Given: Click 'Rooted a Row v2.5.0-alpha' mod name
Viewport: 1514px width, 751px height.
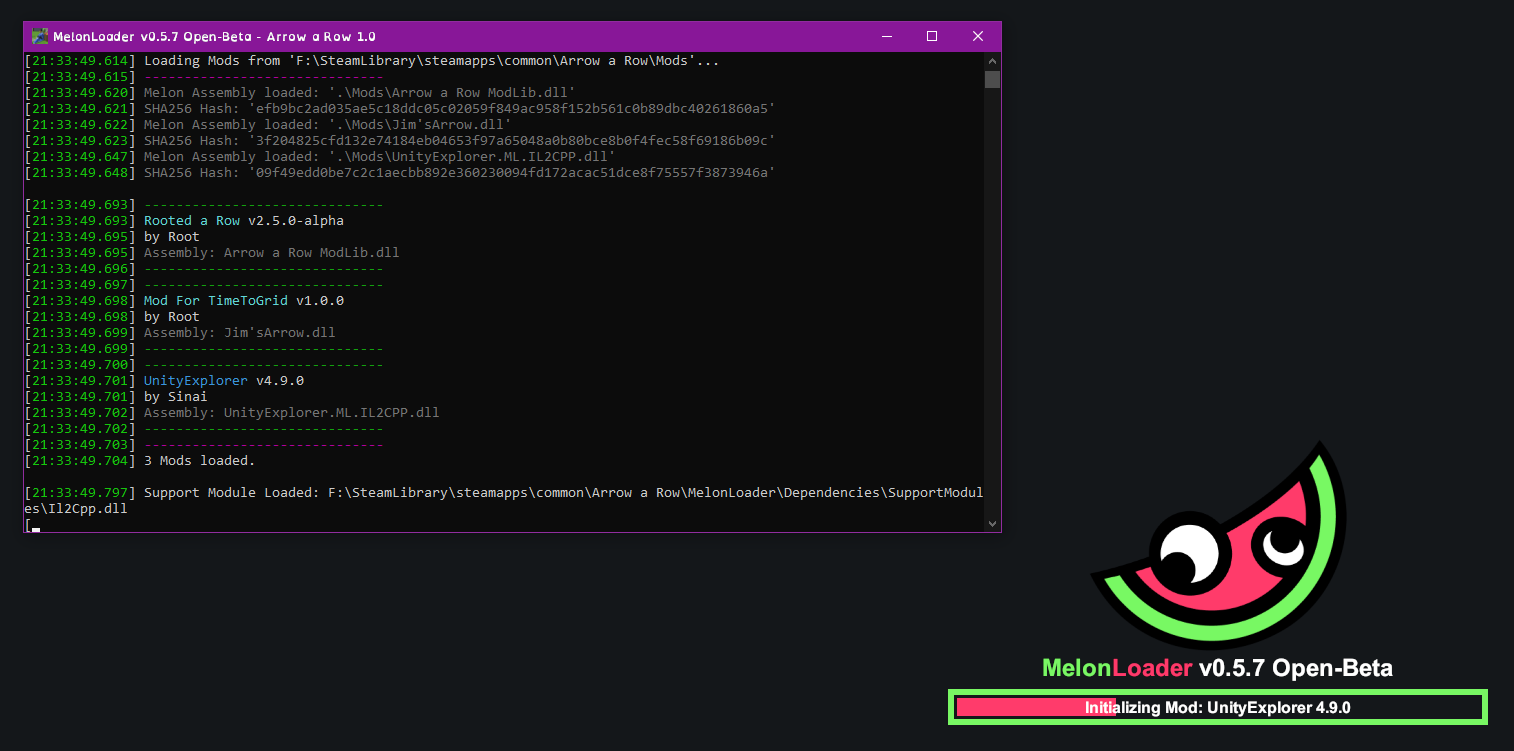Looking at the screenshot, I should coord(244,221).
